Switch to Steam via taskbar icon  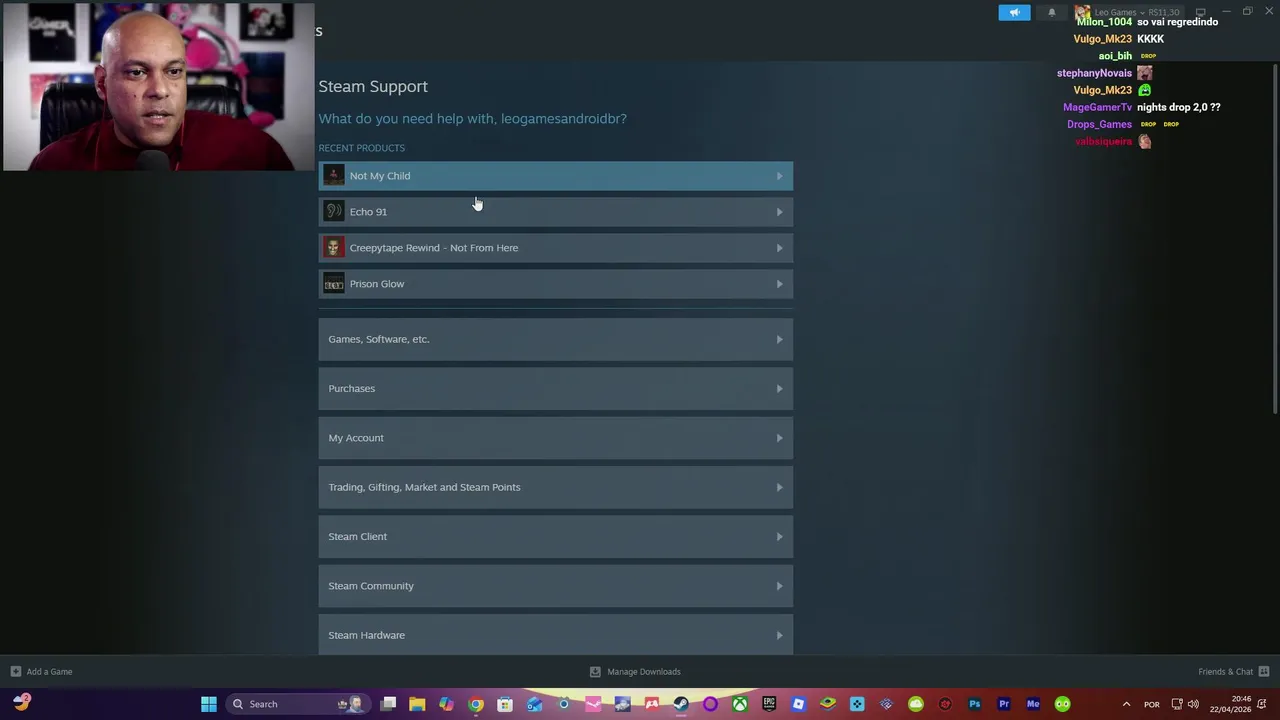click(x=681, y=704)
